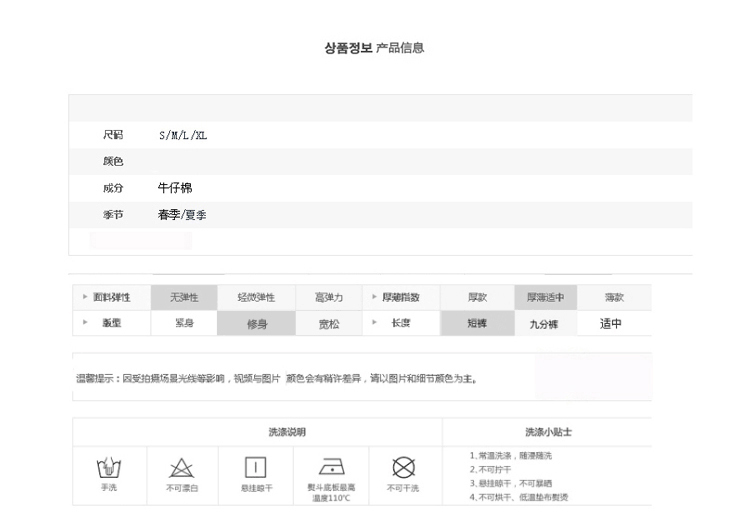
Task: Select the 厚薄适中 thickness option
Action: (546, 298)
